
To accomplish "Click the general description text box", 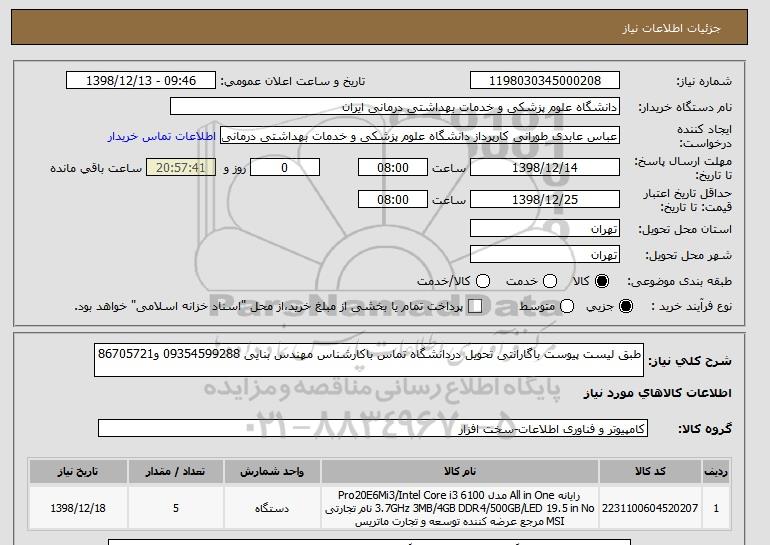I will coord(369,360).
